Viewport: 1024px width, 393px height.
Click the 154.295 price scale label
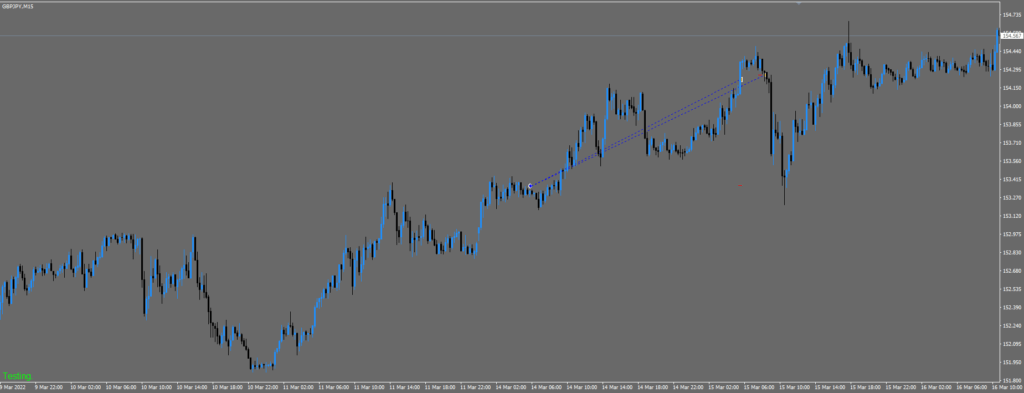1012,69
